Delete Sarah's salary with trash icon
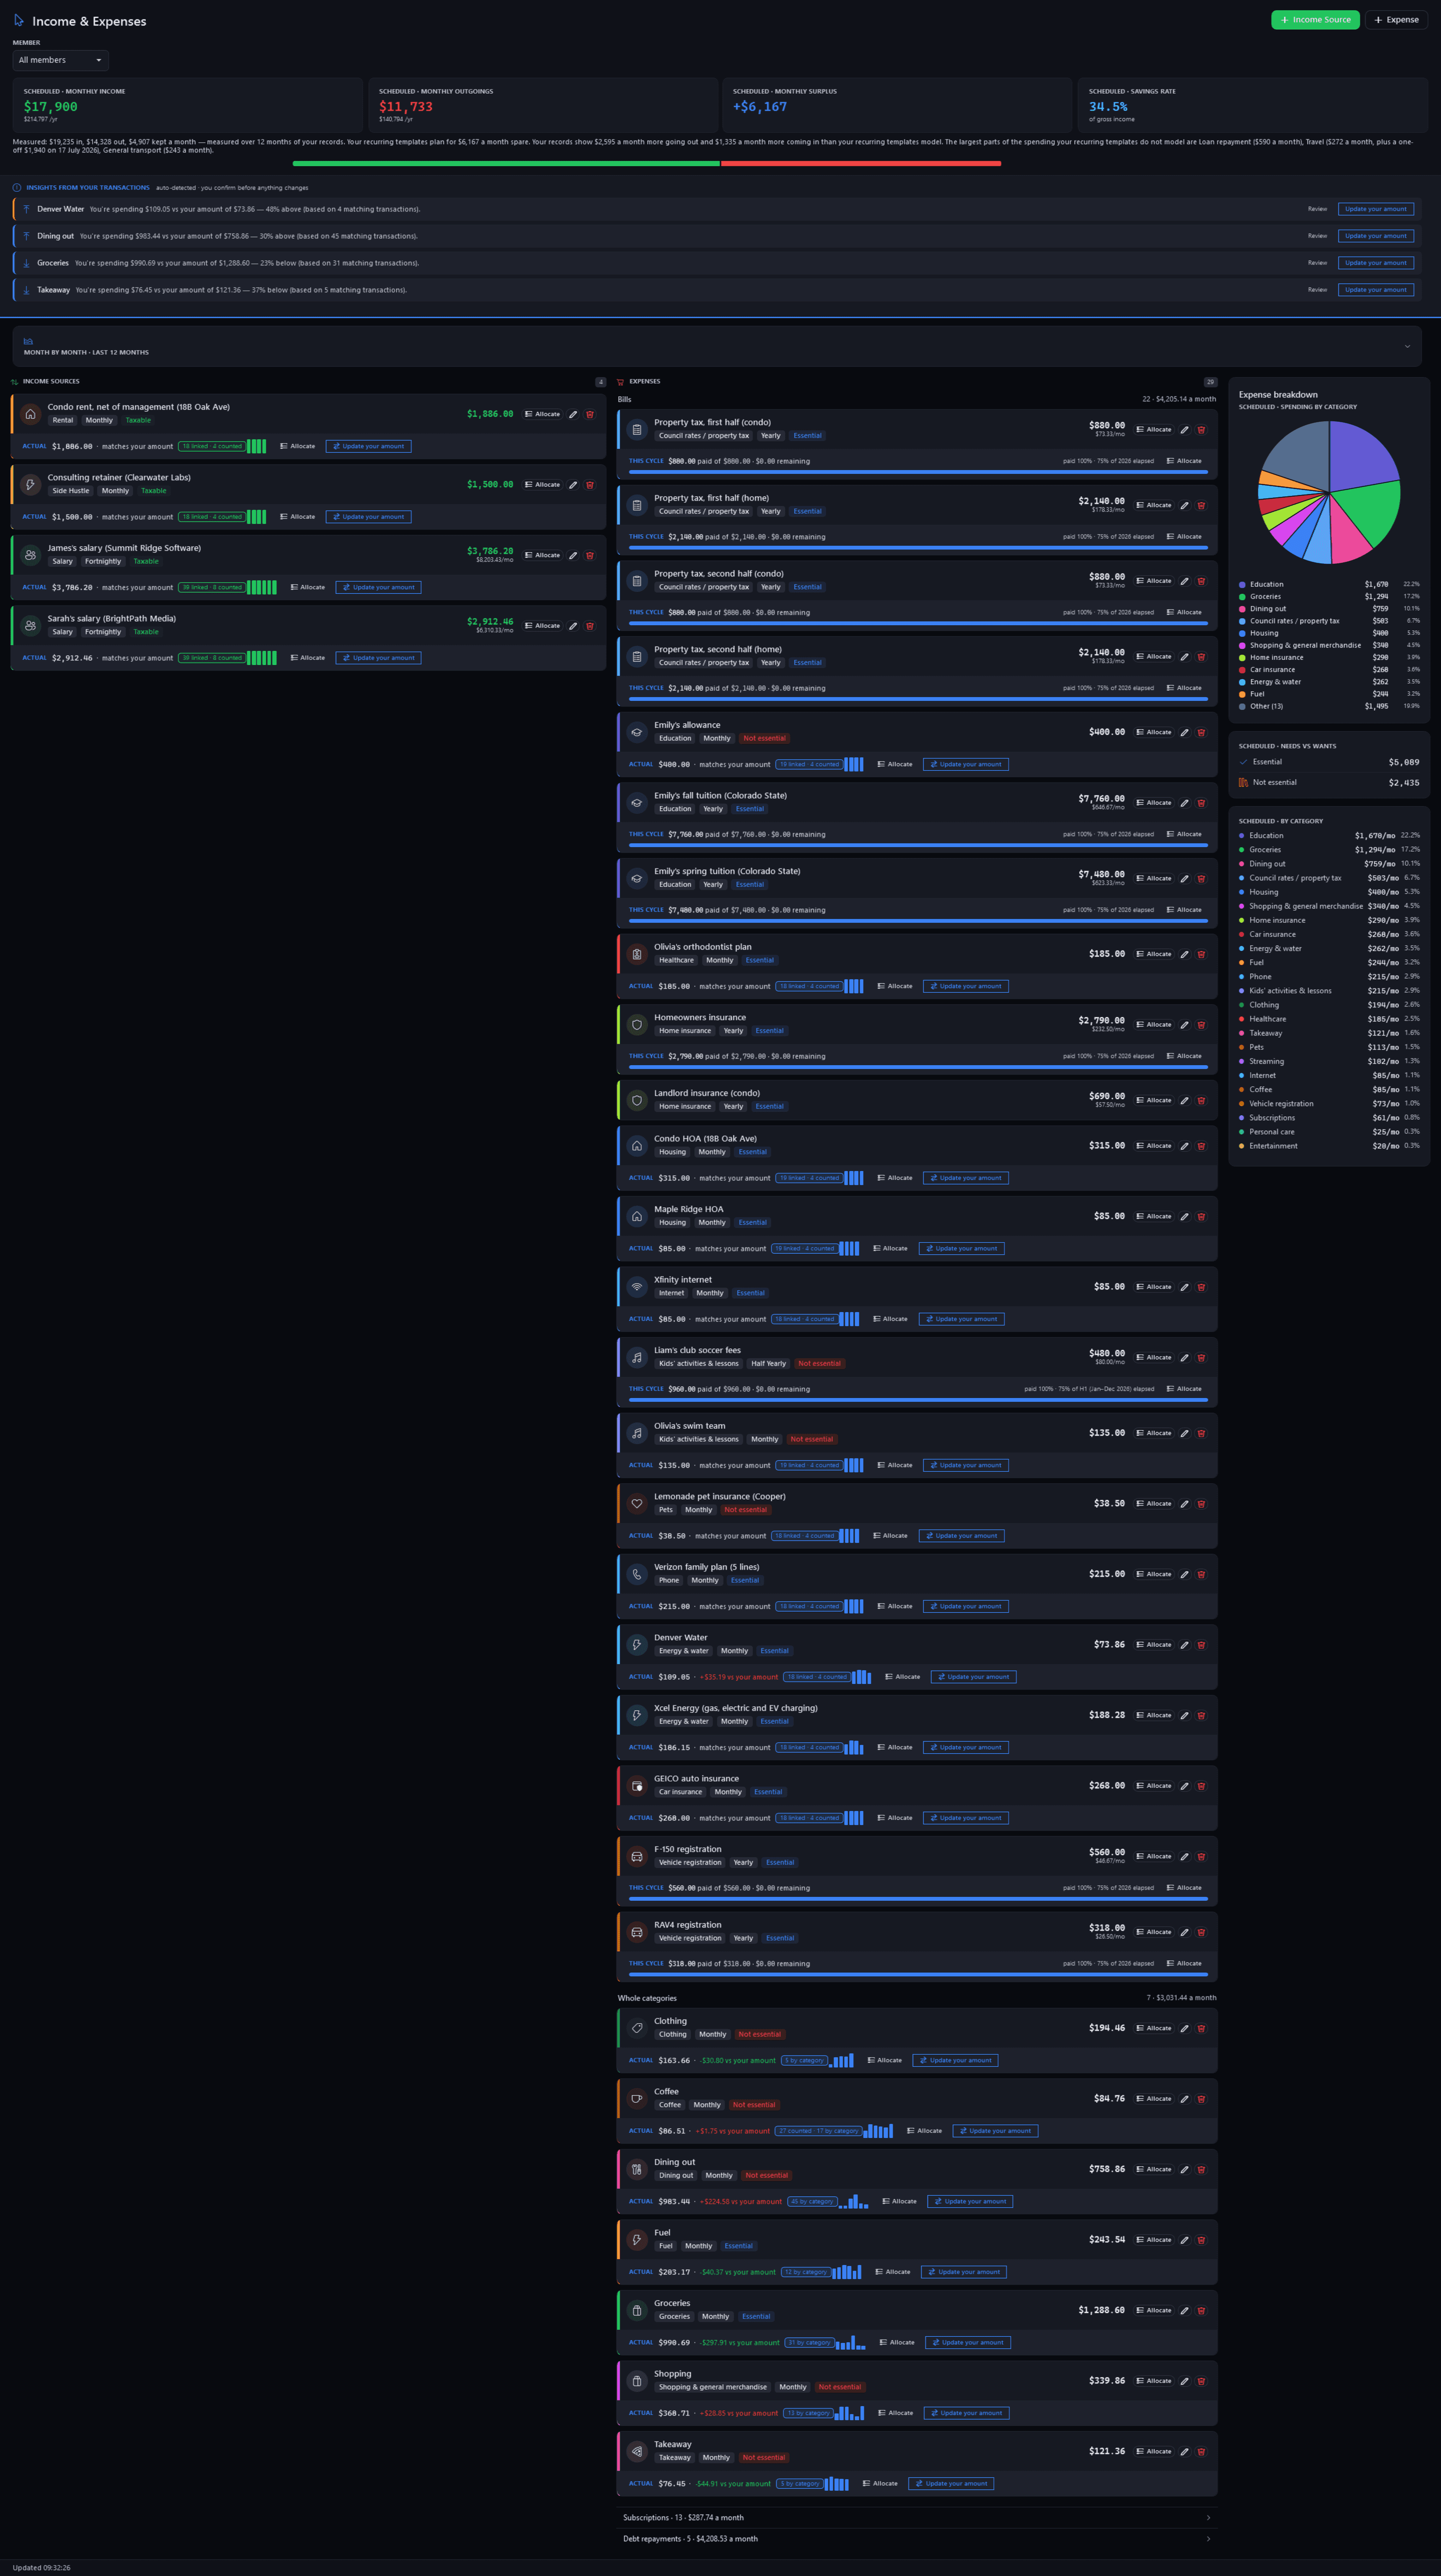Viewport: 1441px width, 2576px height. (590, 626)
